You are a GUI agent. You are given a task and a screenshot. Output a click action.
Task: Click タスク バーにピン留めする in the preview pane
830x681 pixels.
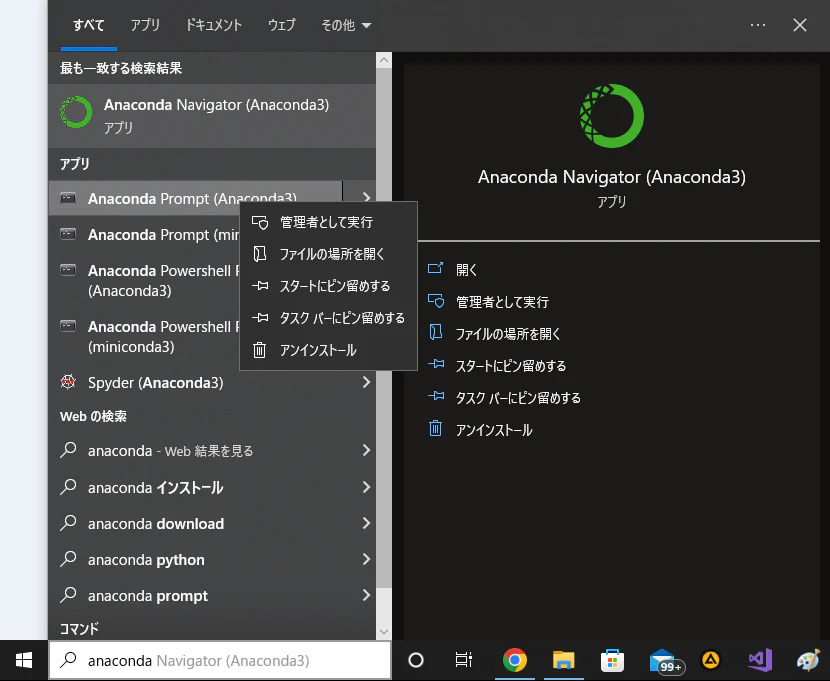[x=518, y=398]
